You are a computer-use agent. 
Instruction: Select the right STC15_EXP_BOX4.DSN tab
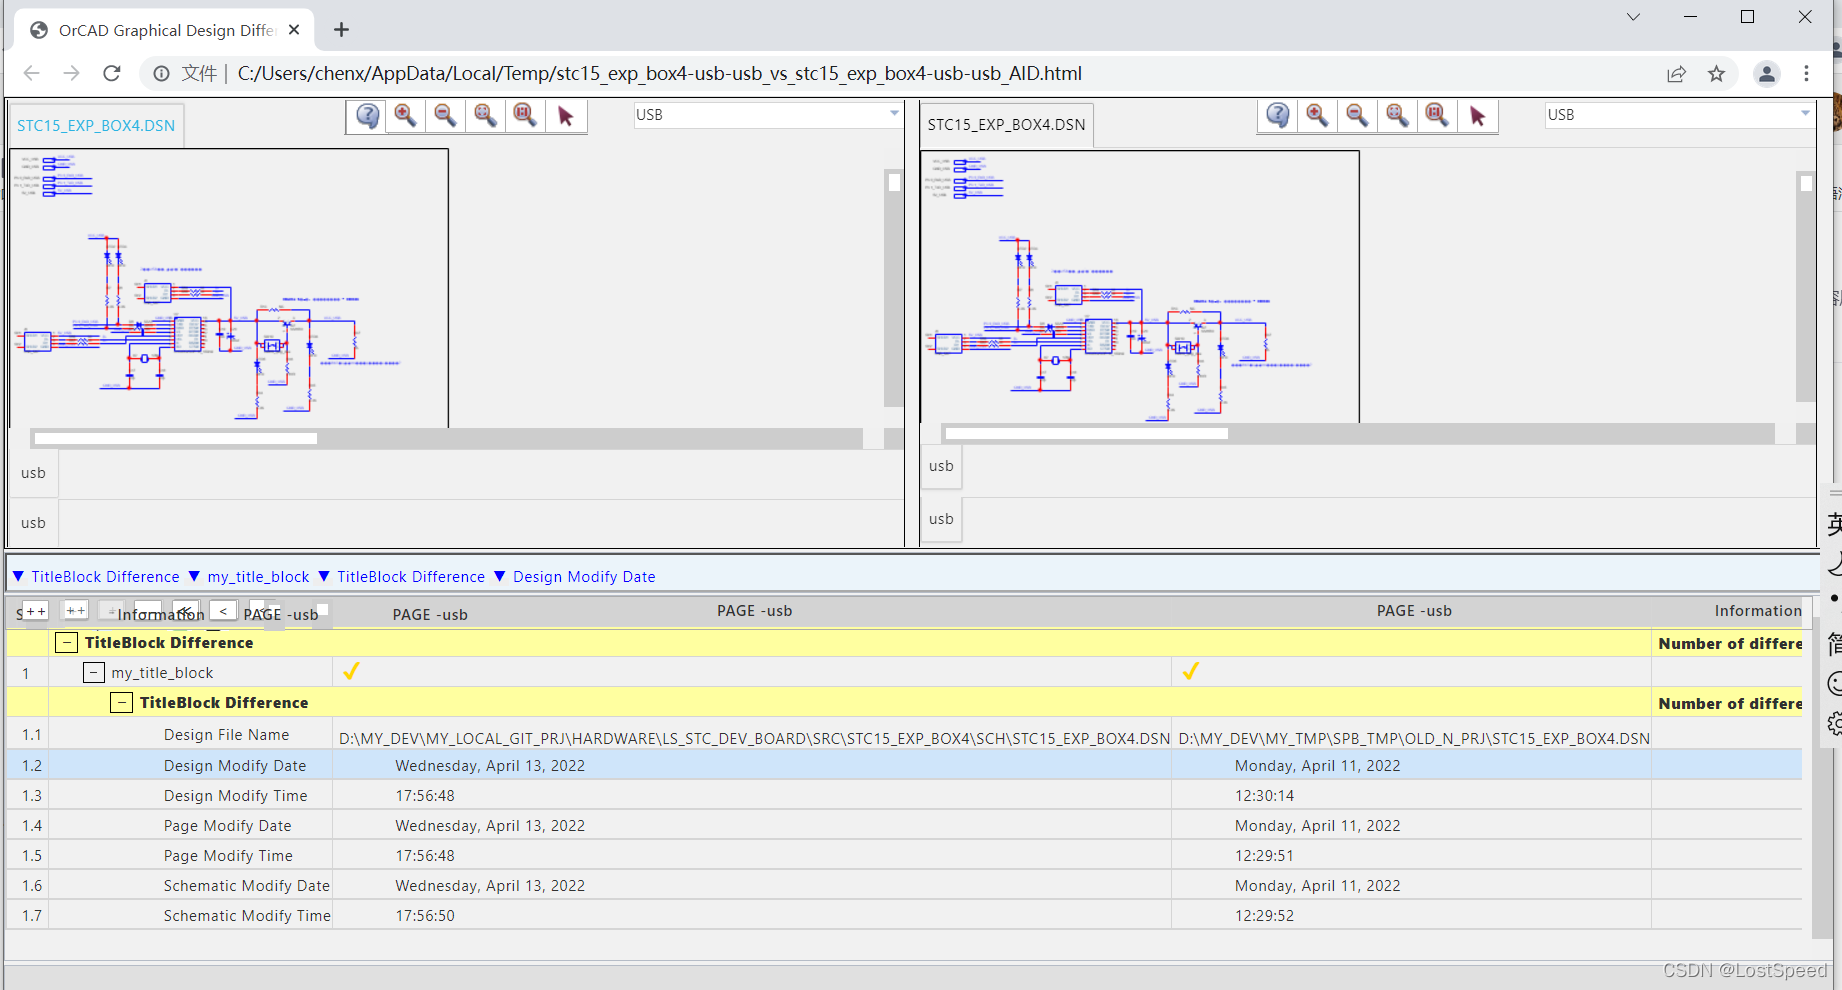[x=1006, y=125]
